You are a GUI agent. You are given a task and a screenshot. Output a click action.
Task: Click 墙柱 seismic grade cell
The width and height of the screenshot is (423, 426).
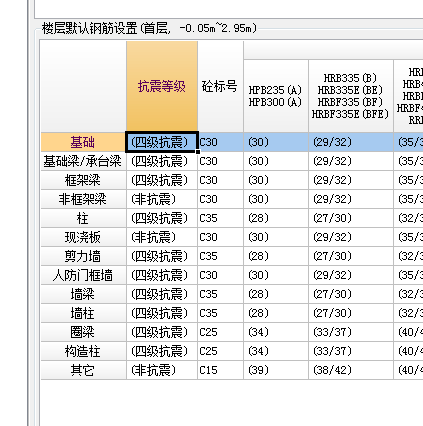click(162, 313)
